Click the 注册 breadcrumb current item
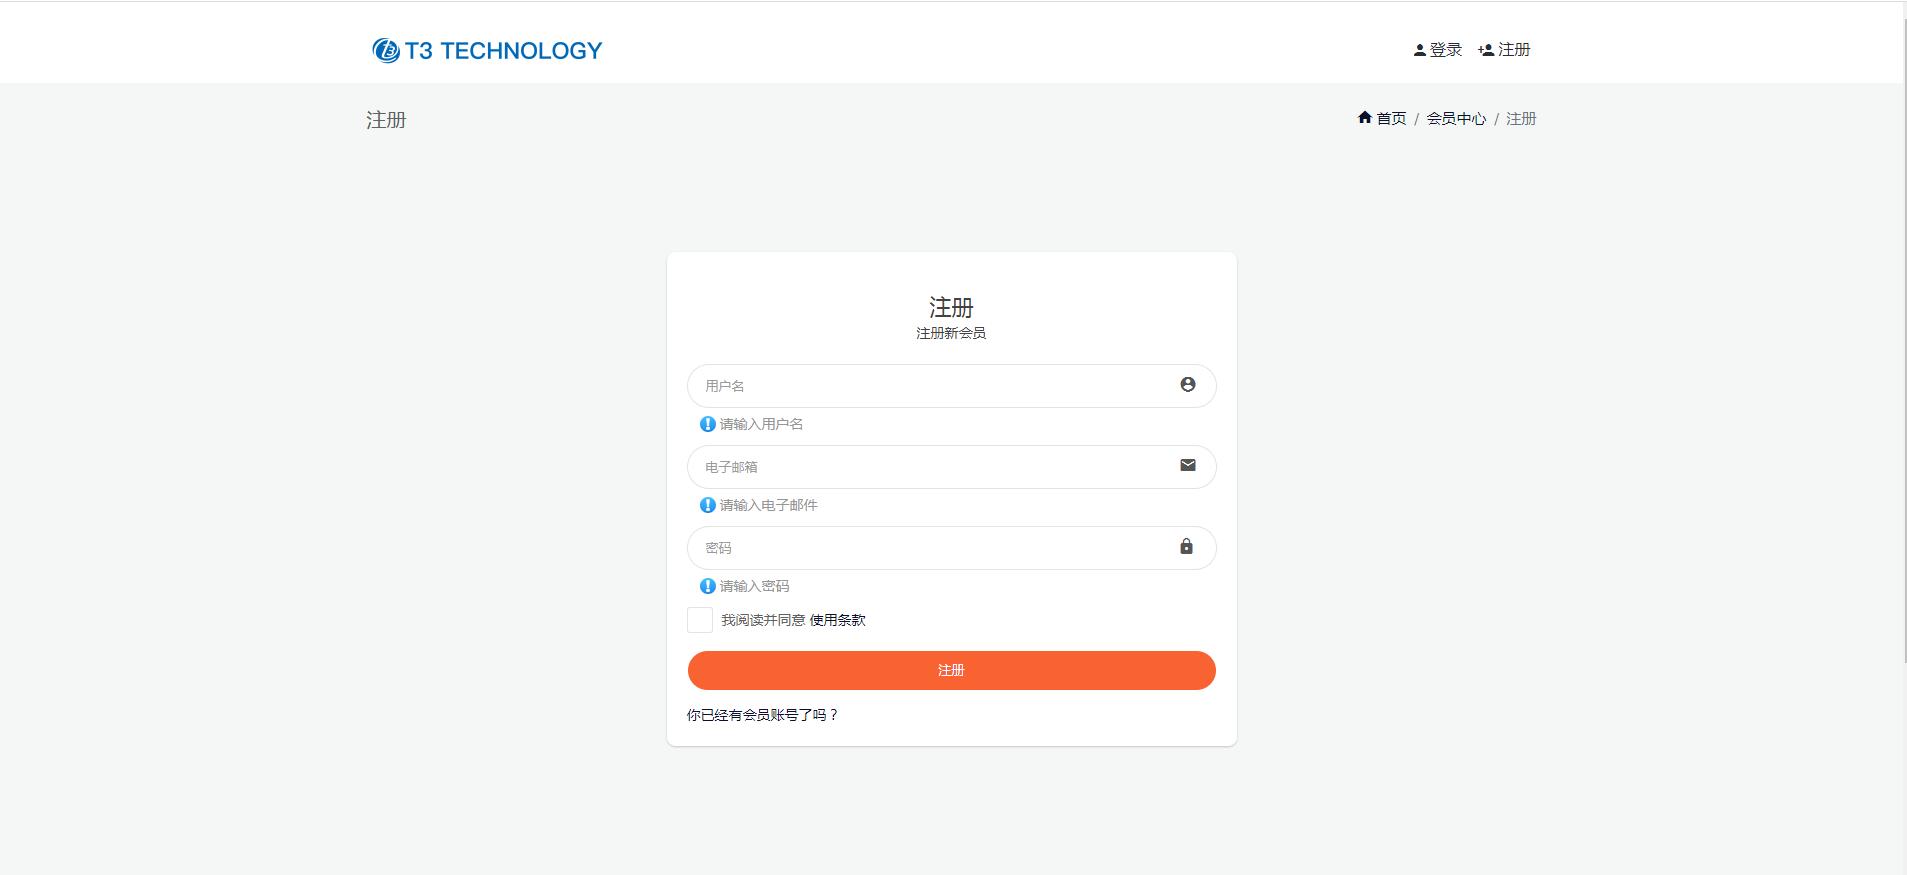 click(x=1521, y=119)
